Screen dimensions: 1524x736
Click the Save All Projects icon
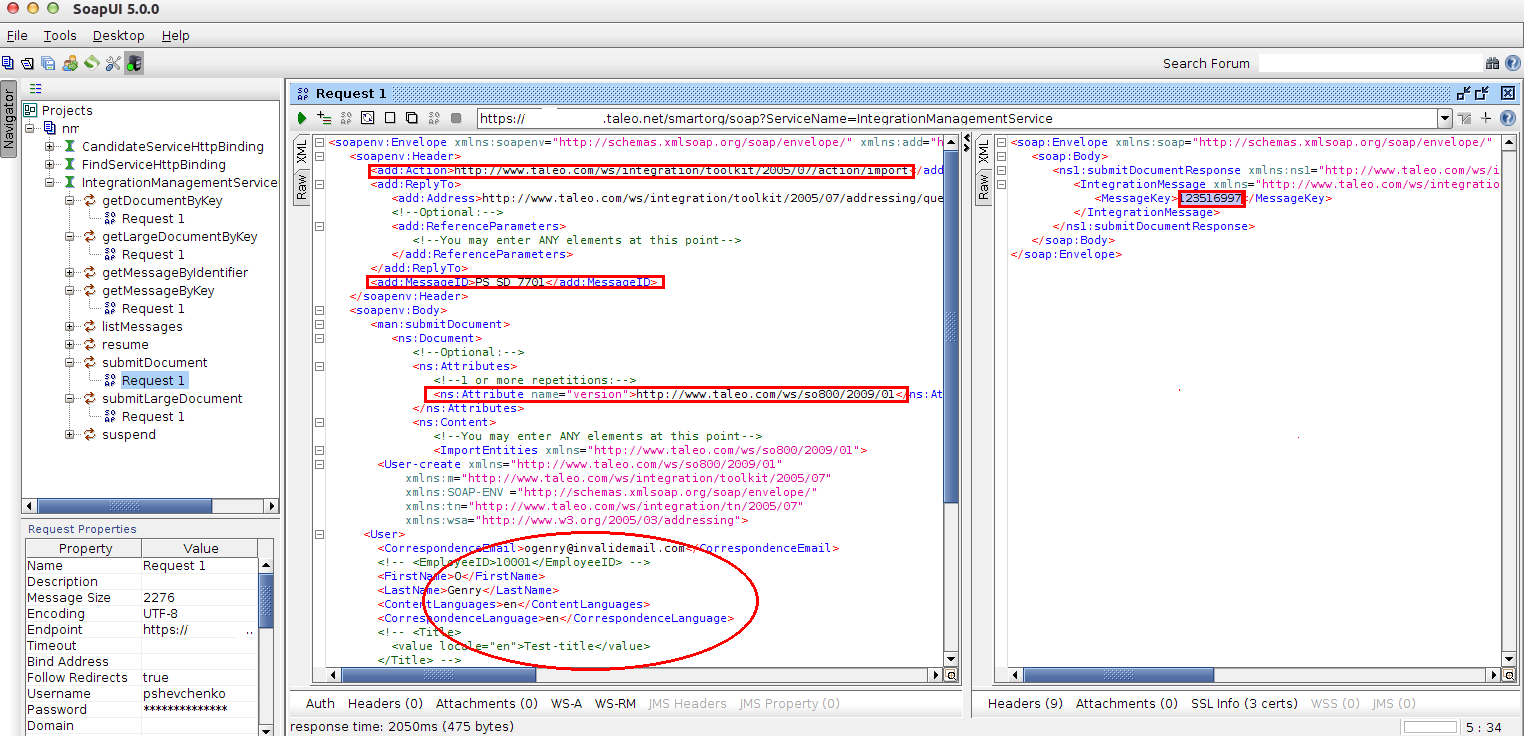(48, 63)
